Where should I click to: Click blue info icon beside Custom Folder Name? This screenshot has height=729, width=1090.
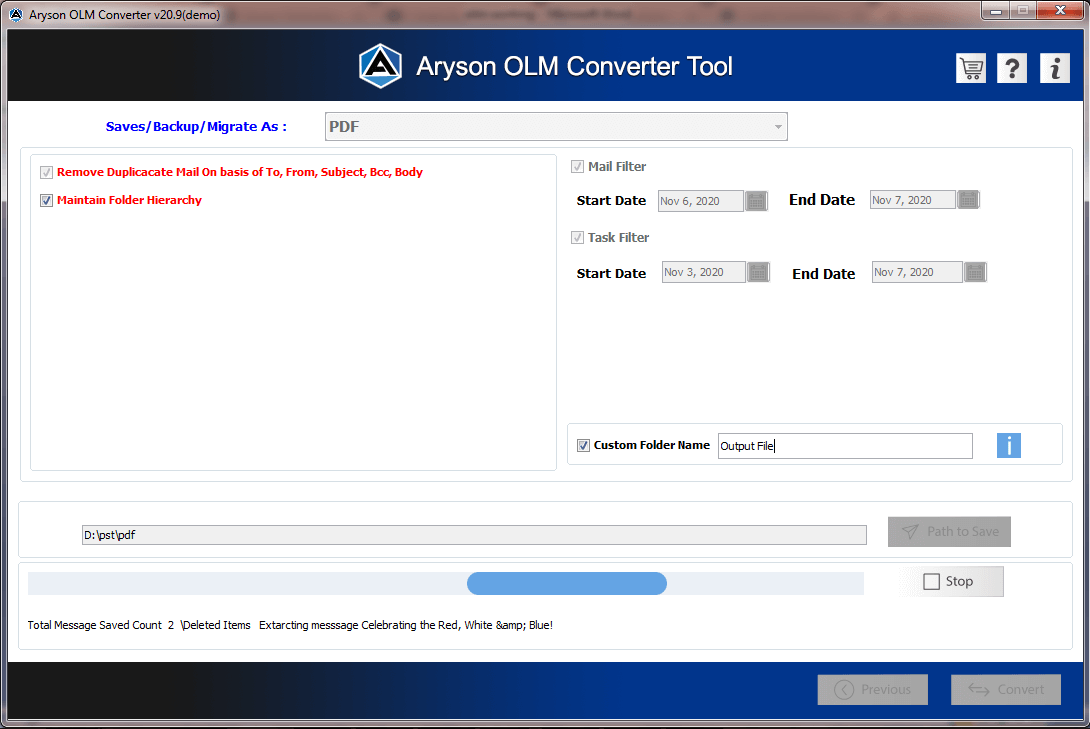click(x=1008, y=445)
